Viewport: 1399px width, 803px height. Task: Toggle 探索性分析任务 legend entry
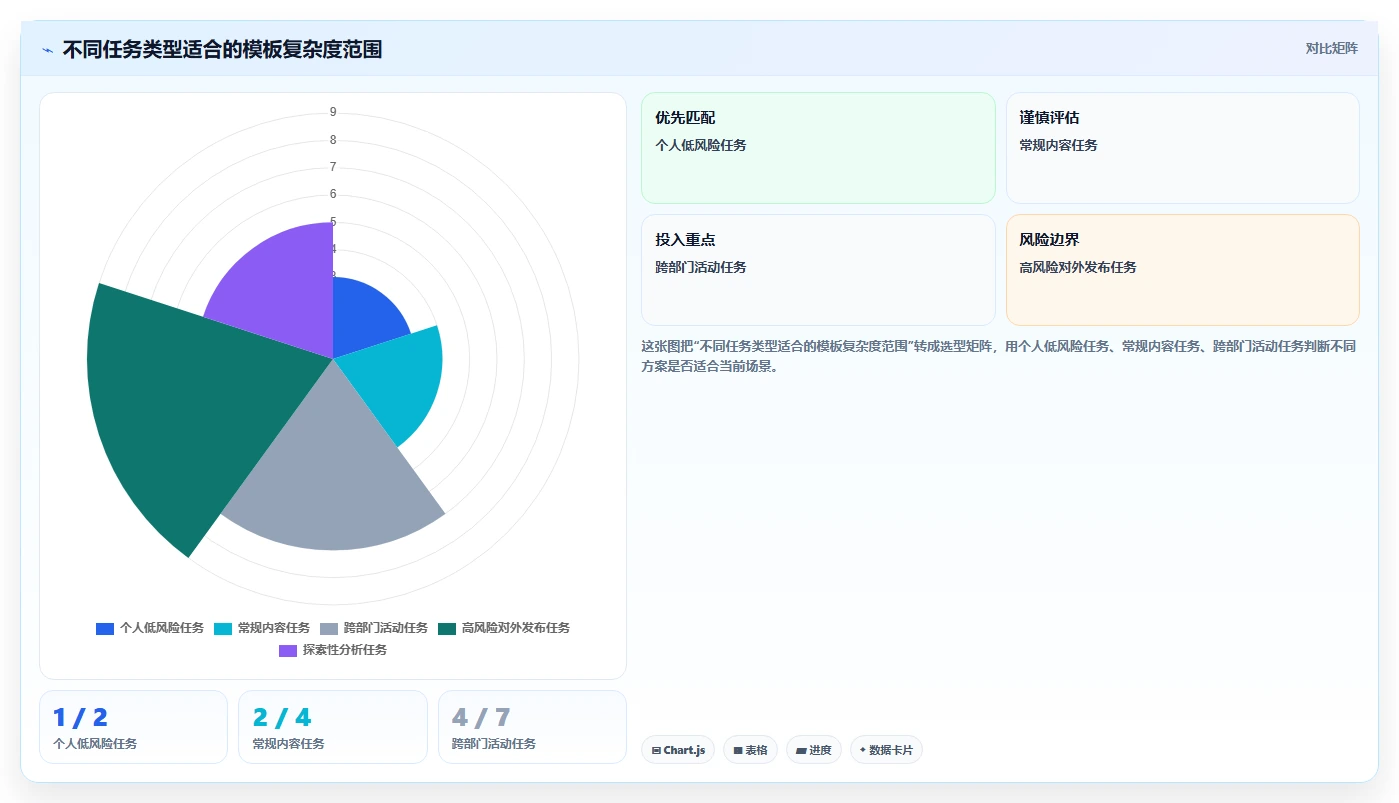(x=333, y=650)
